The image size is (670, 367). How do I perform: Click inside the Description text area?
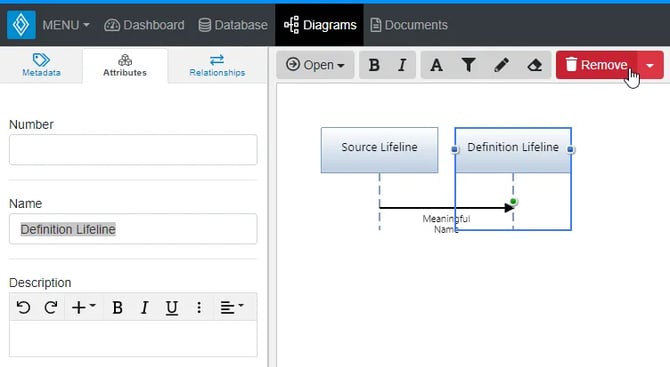tap(133, 338)
